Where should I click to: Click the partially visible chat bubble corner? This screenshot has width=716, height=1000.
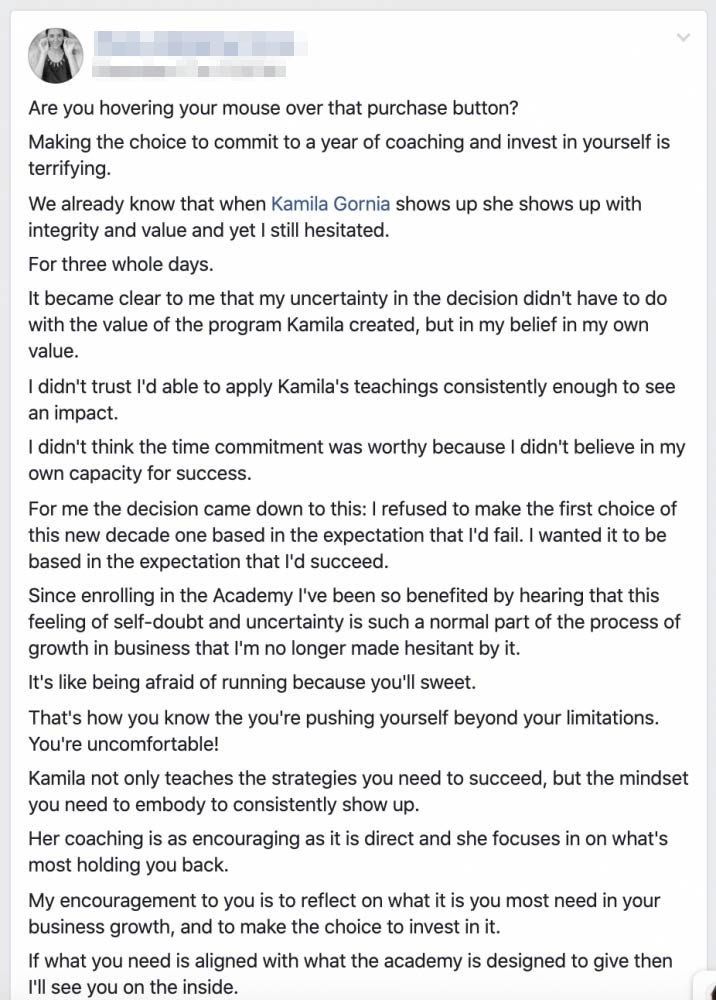707,986
